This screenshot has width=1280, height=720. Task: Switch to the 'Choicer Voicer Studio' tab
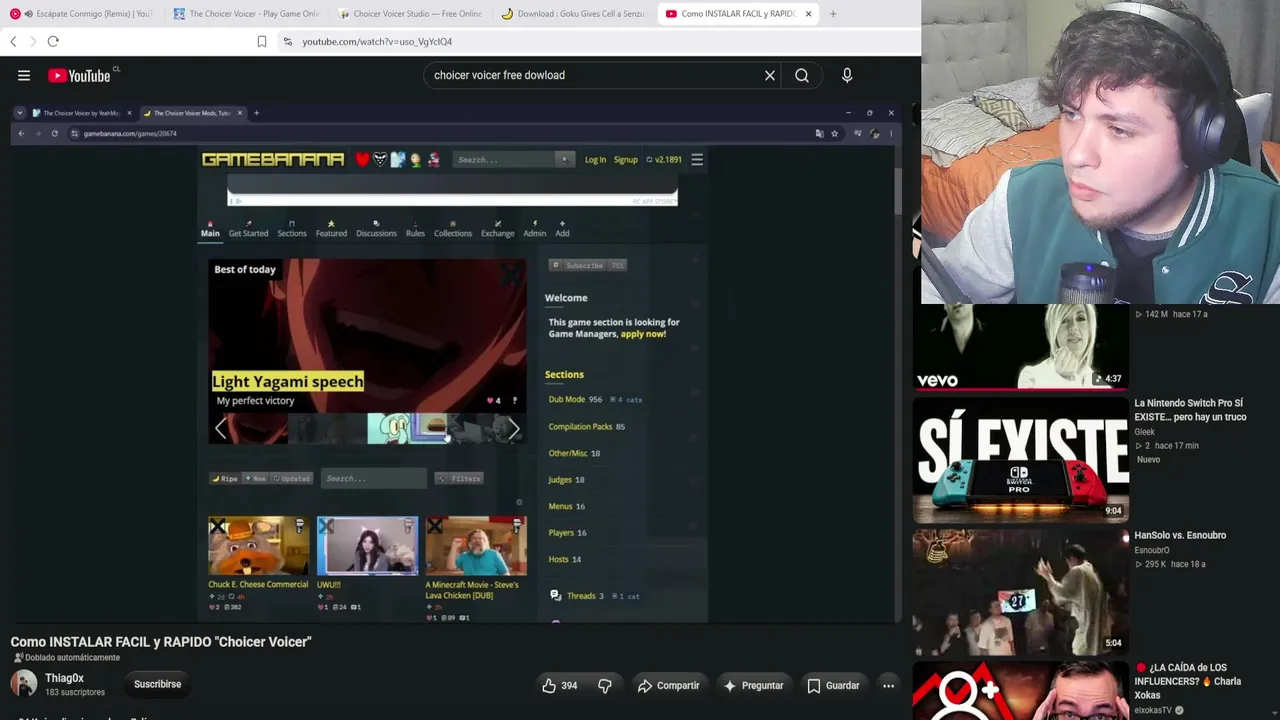(x=410, y=14)
